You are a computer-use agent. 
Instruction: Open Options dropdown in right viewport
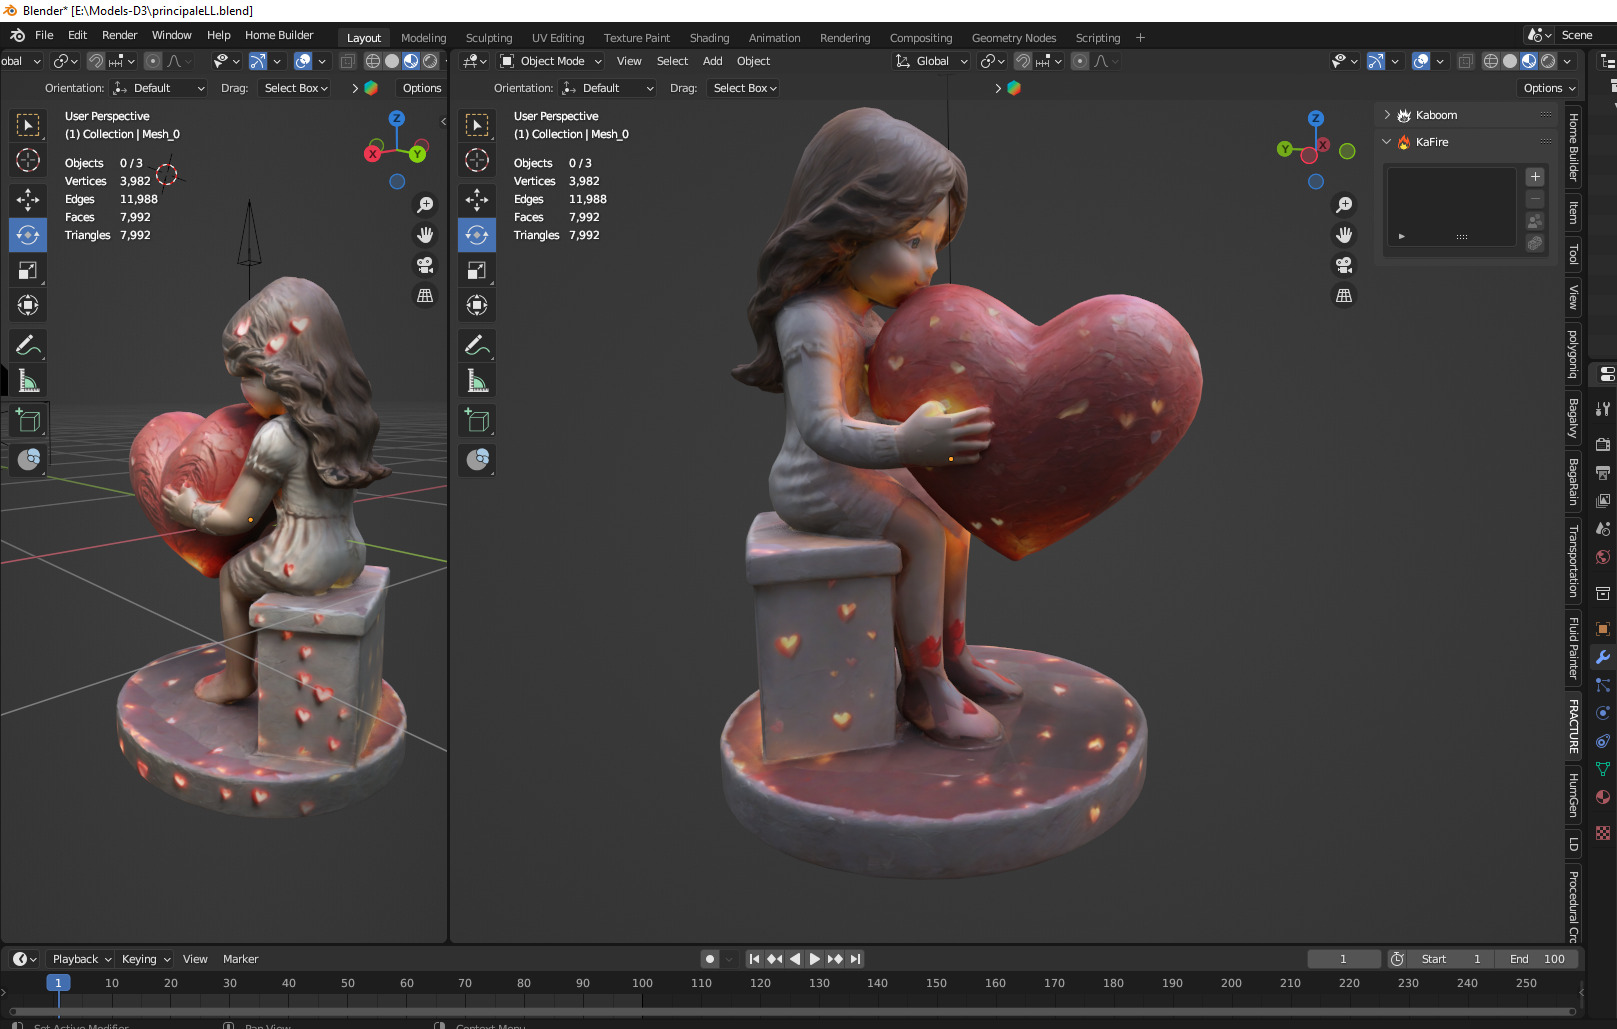pyautogui.click(x=1549, y=88)
